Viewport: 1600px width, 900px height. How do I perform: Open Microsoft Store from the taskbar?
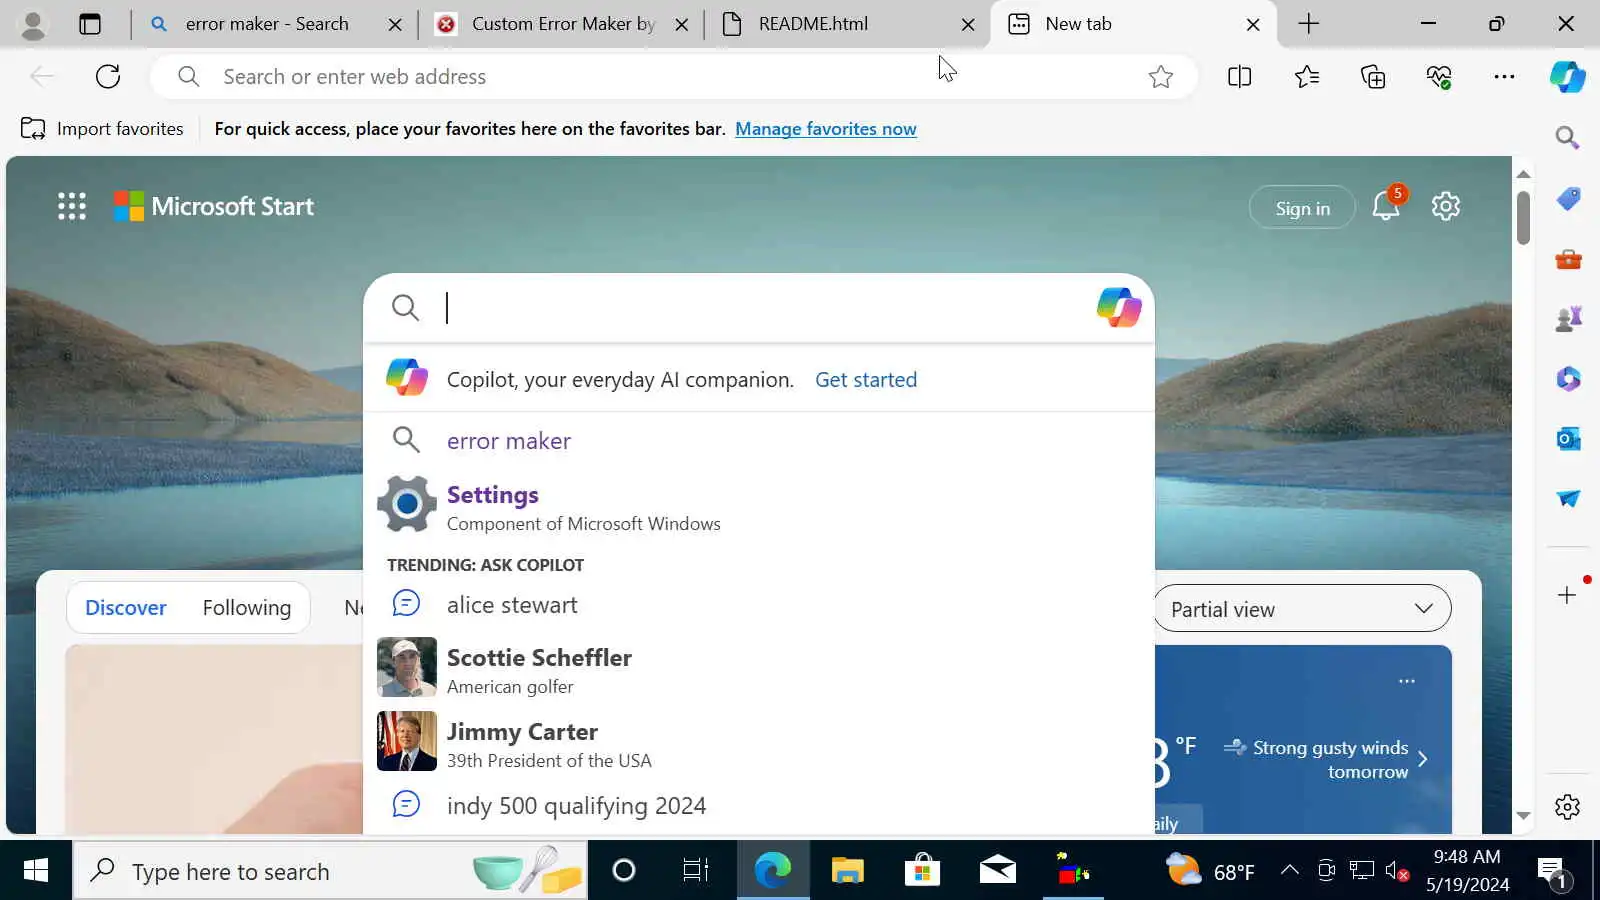click(922, 871)
